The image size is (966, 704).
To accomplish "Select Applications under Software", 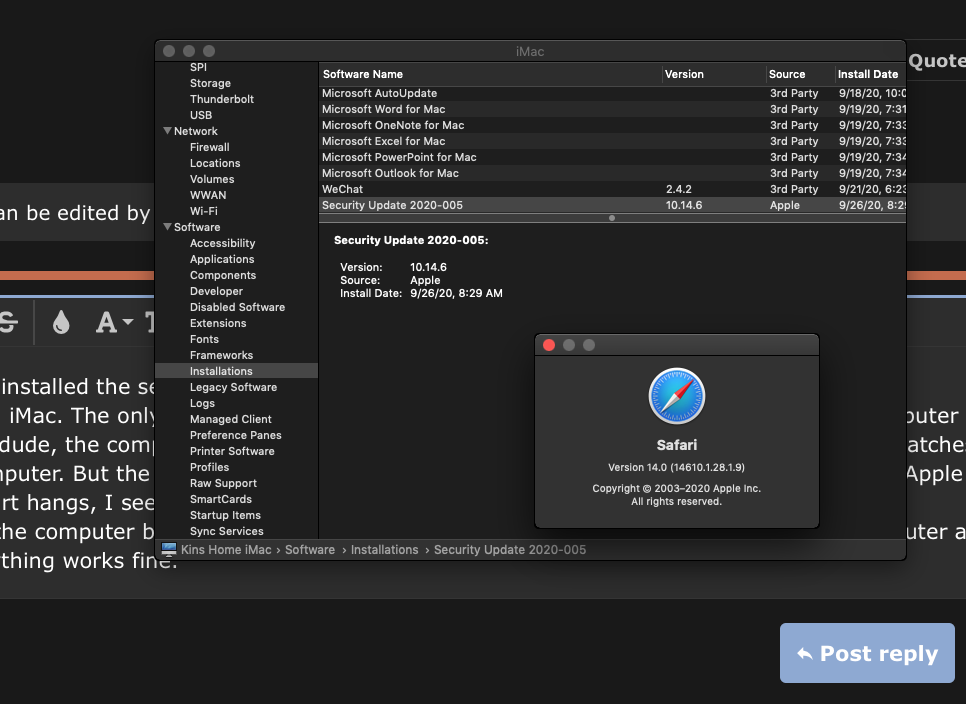I will pyautogui.click(x=222, y=259).
